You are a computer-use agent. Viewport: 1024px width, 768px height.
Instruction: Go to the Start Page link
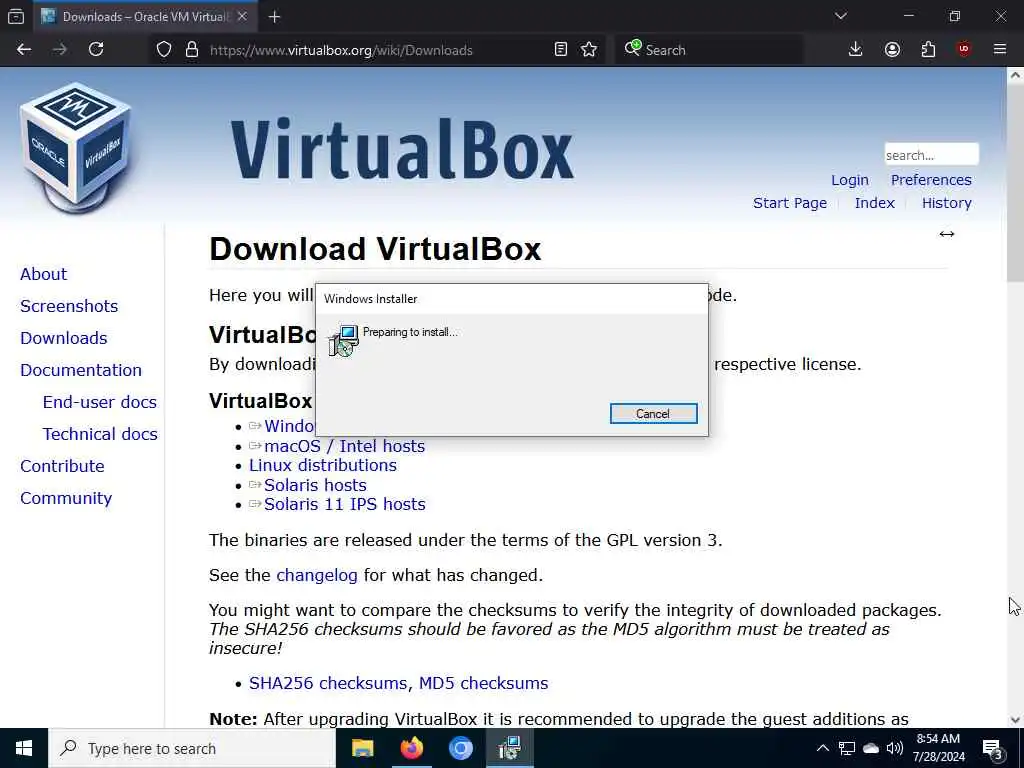point(790,203)
